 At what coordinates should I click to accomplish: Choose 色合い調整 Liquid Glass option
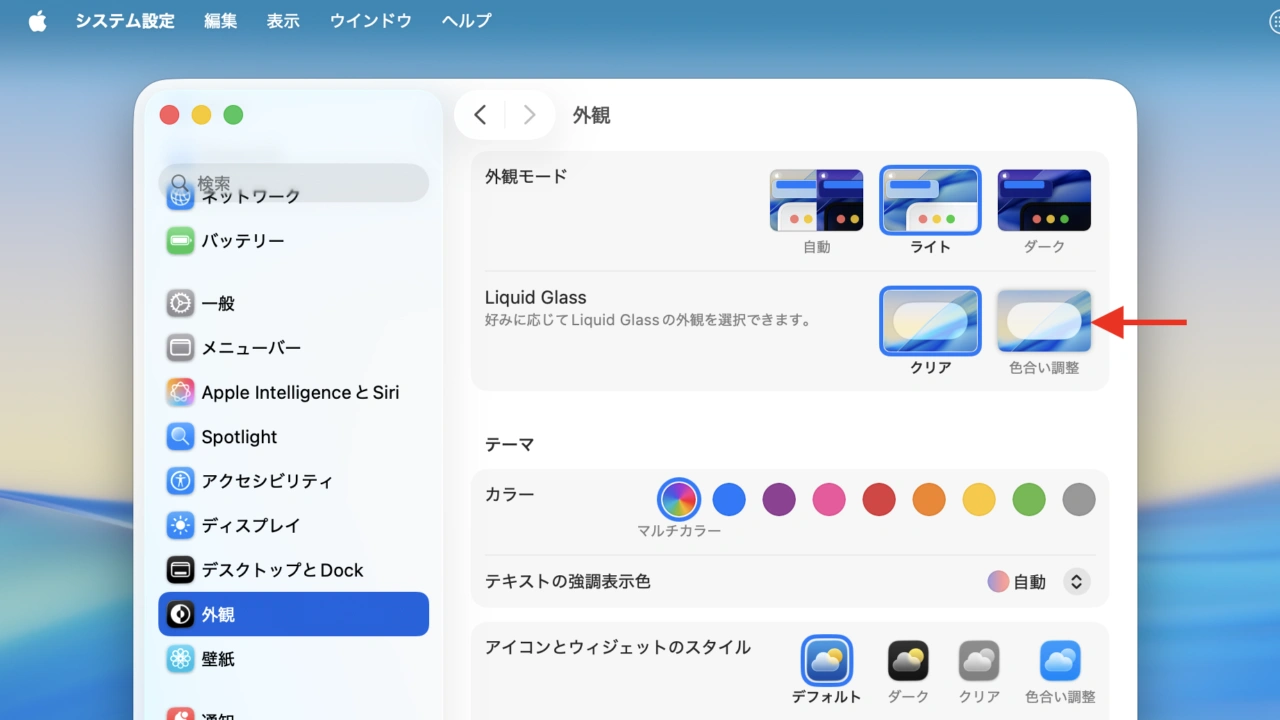pos(1044,321)
